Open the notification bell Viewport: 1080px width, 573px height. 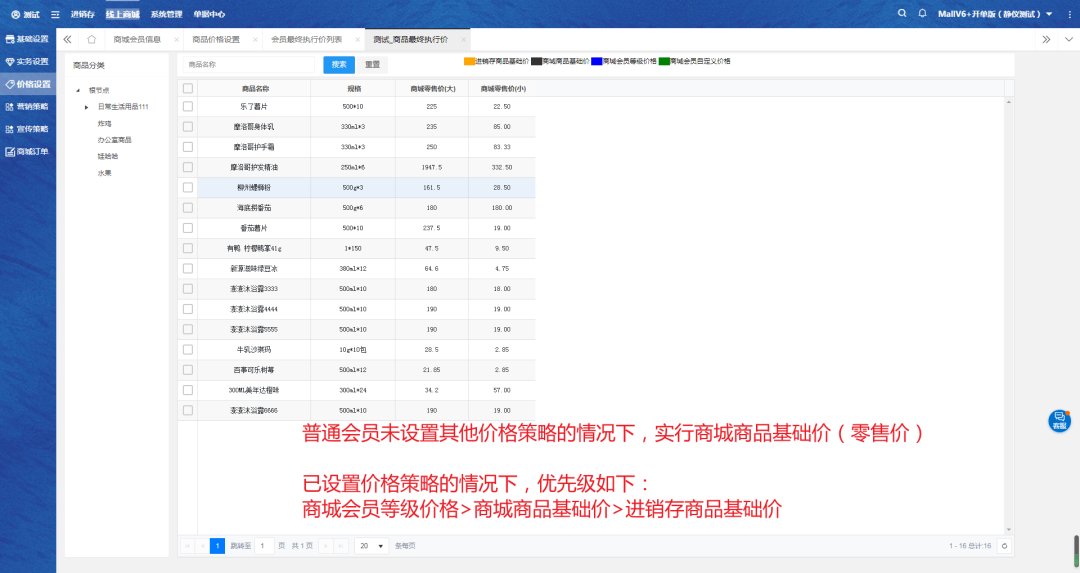[x=922, y=14]
